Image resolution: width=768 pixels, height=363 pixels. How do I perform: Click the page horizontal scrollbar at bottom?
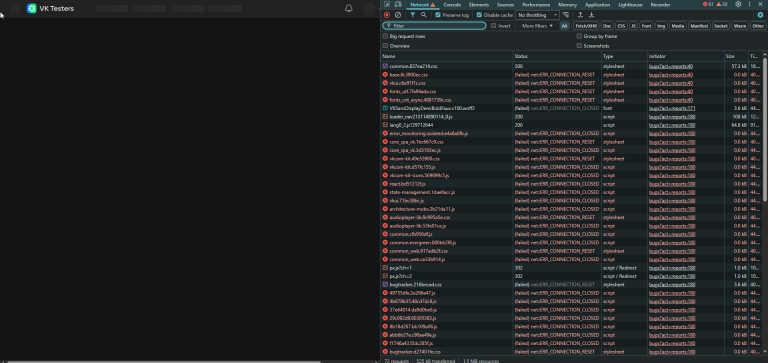pyautogui.click(x=164, y=362)
